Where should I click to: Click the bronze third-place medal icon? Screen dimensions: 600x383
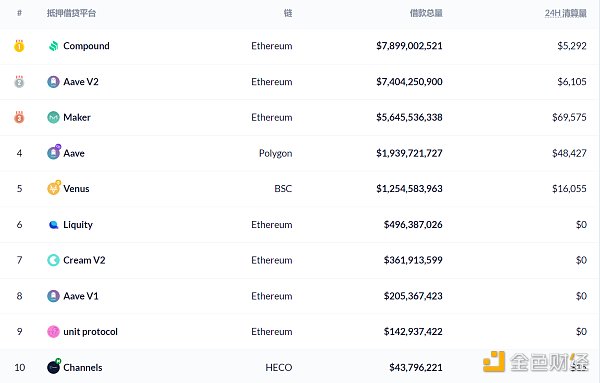click(x=19, y=117)
